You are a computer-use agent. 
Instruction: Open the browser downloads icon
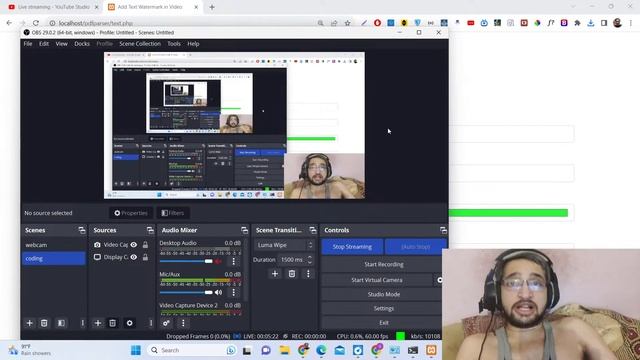[x=591, y=23]
